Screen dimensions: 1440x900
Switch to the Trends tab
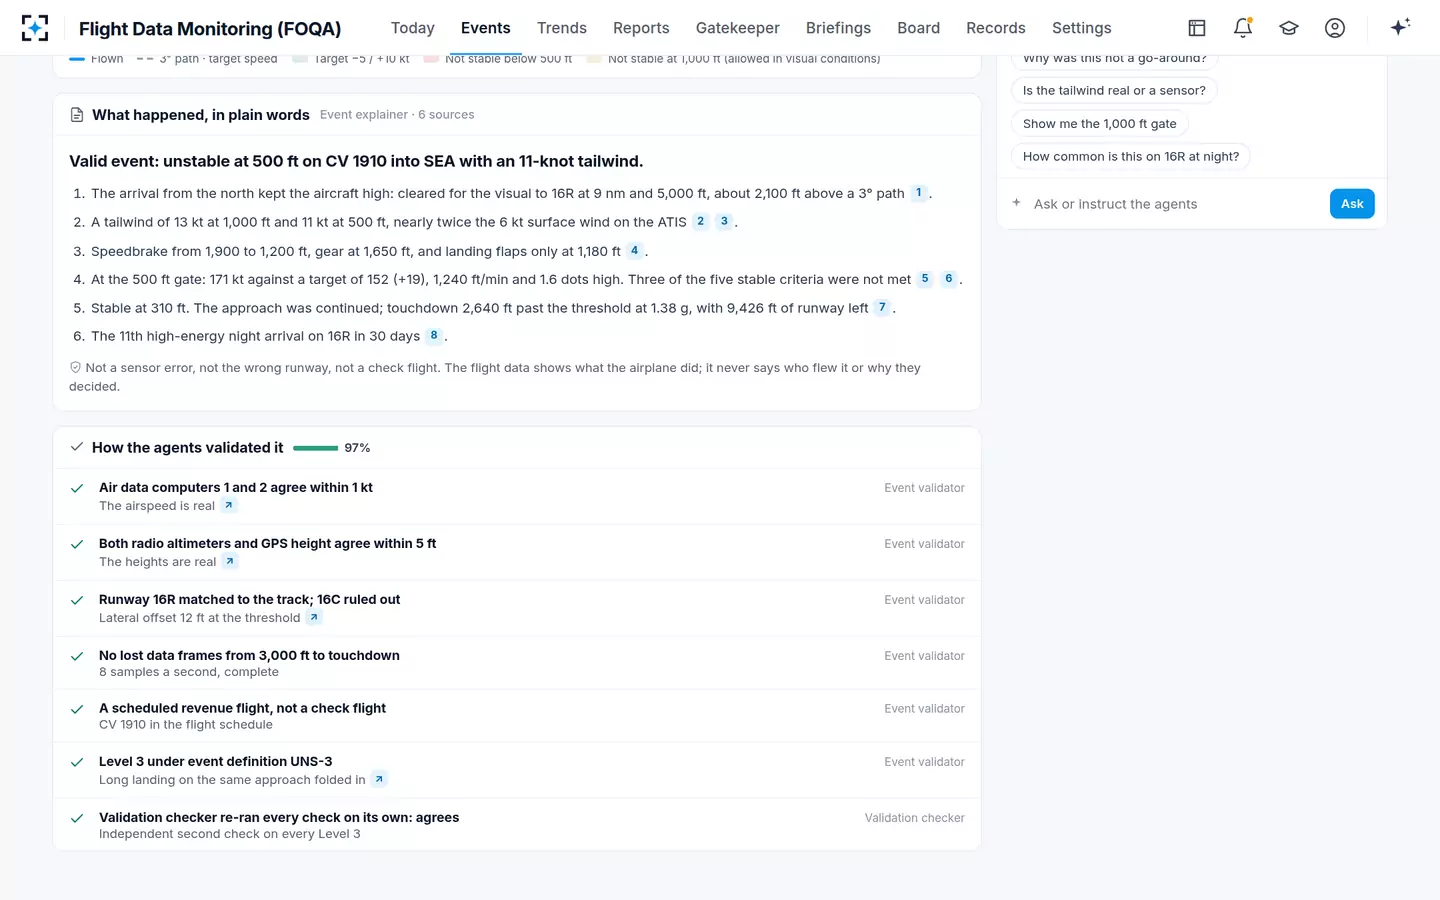pyautogui.click(x=562, y=28)
